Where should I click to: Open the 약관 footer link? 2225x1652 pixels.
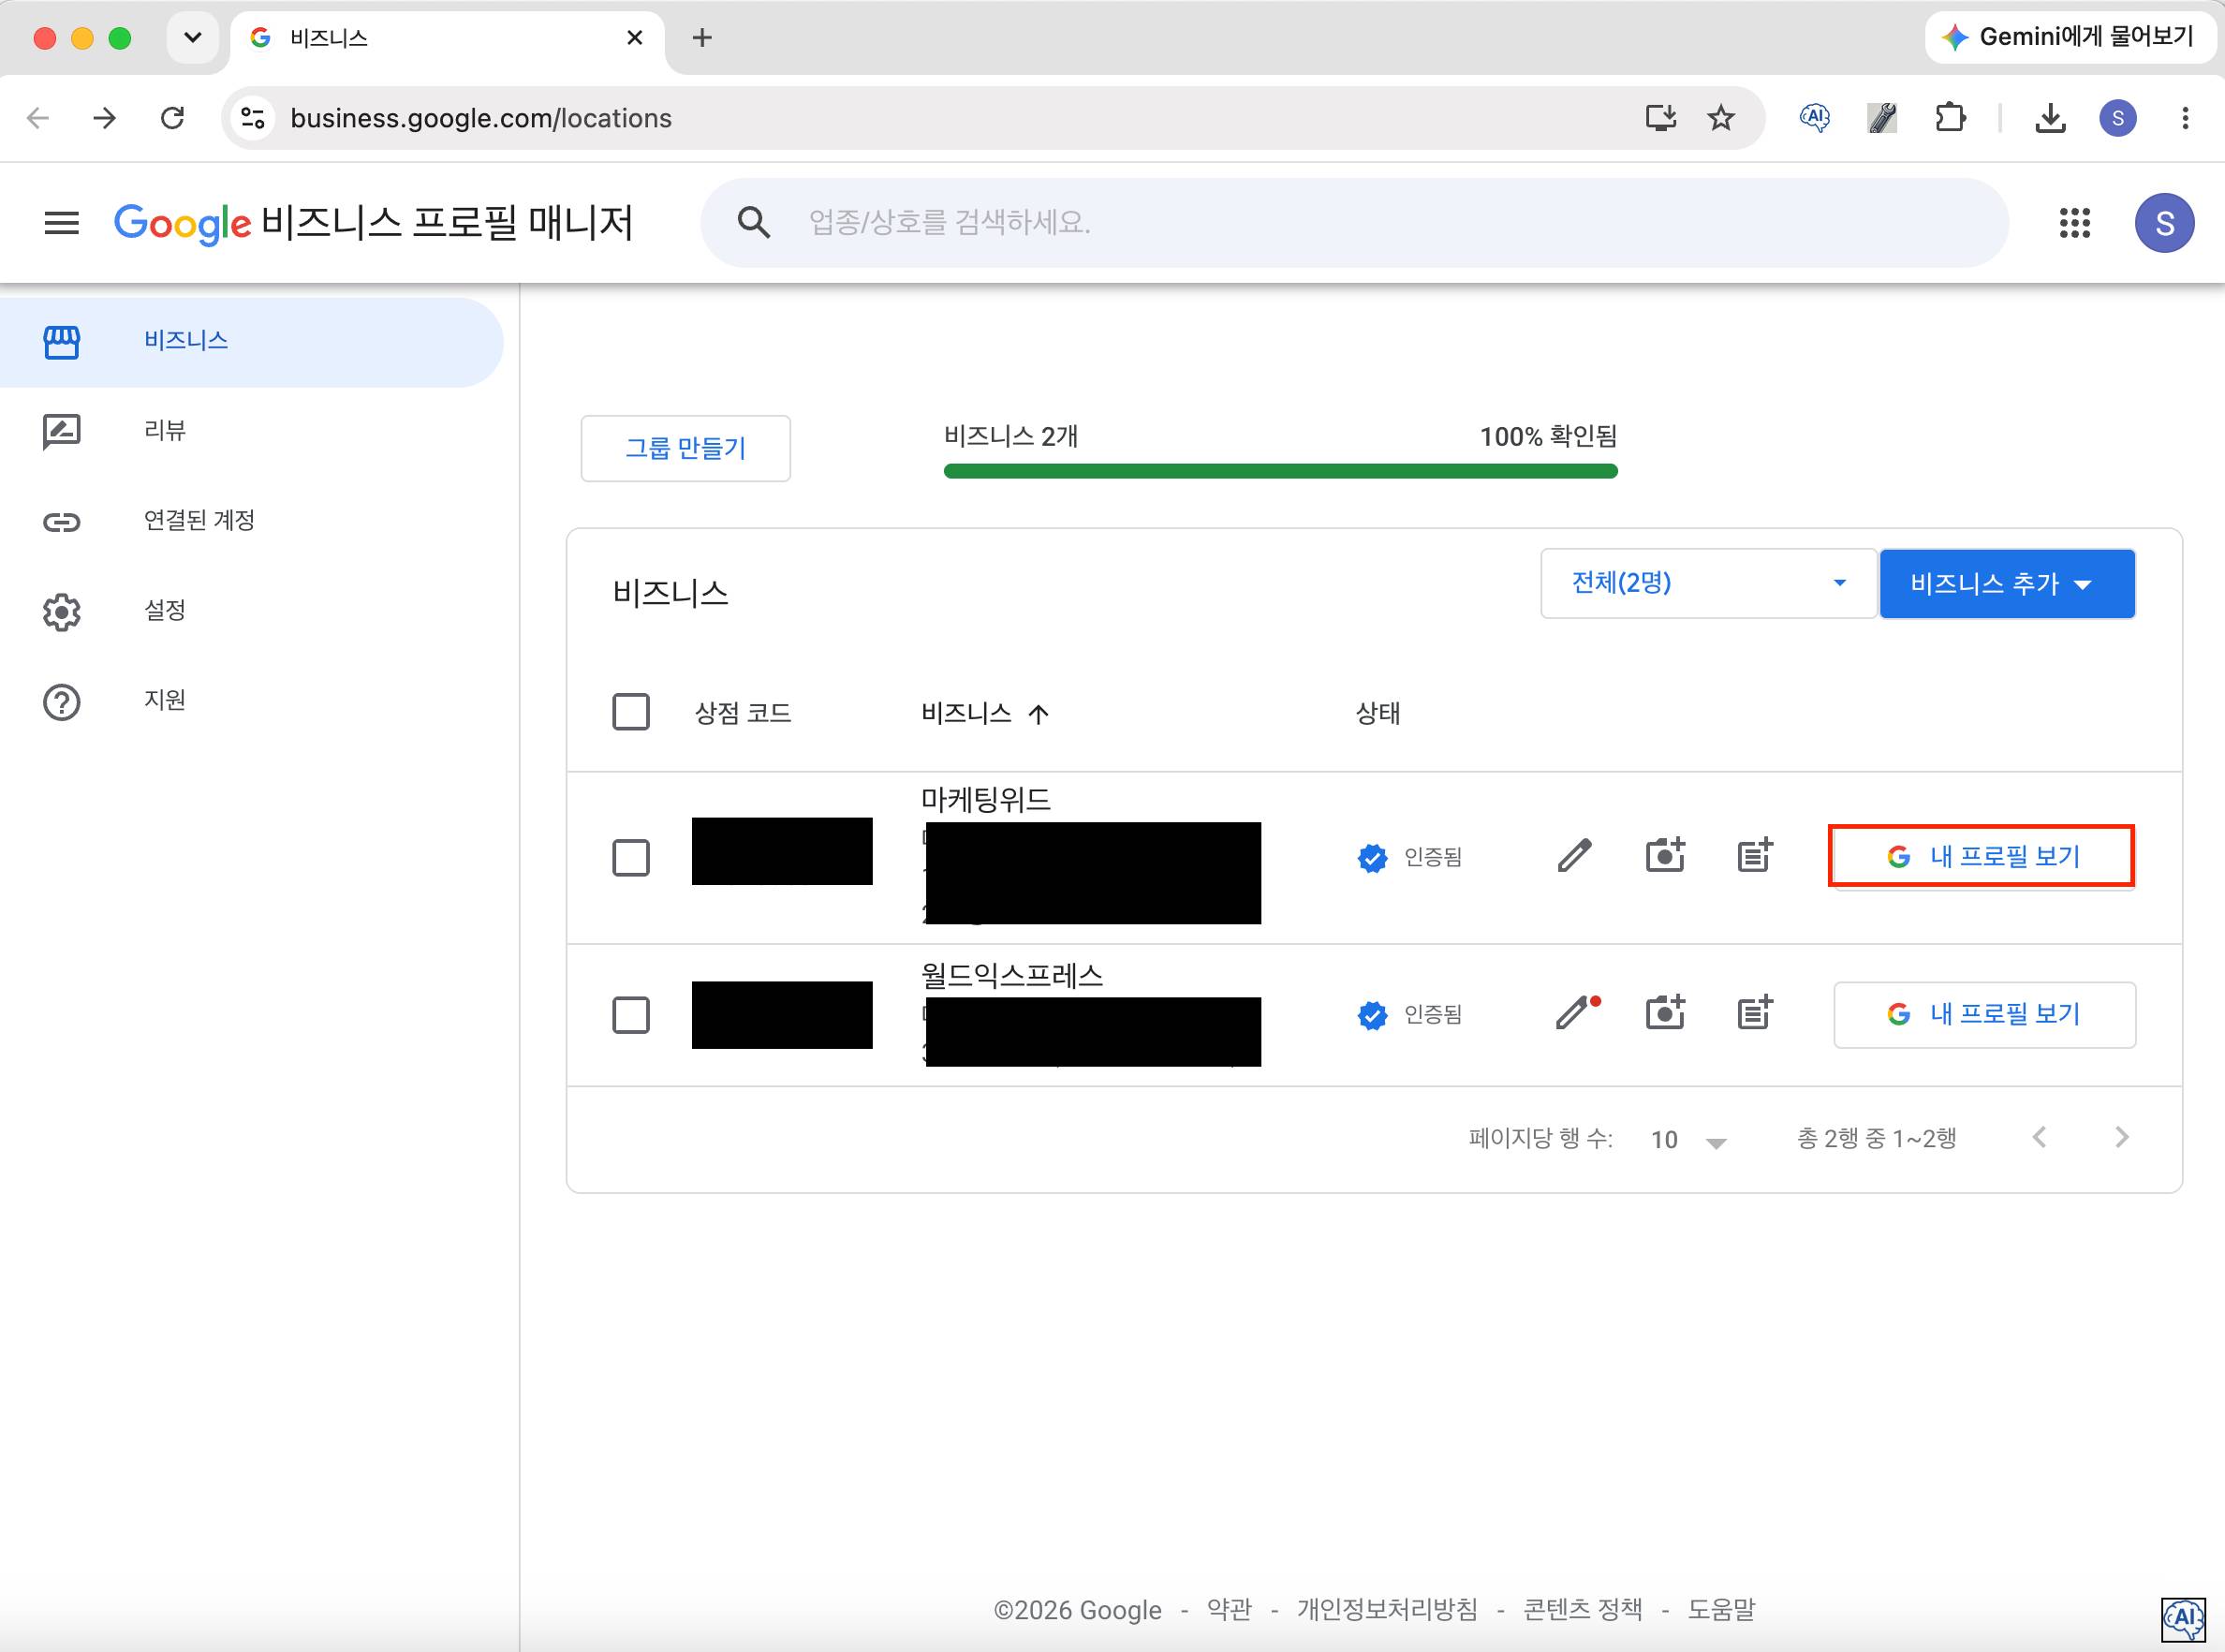(x=1229, y=1609)
